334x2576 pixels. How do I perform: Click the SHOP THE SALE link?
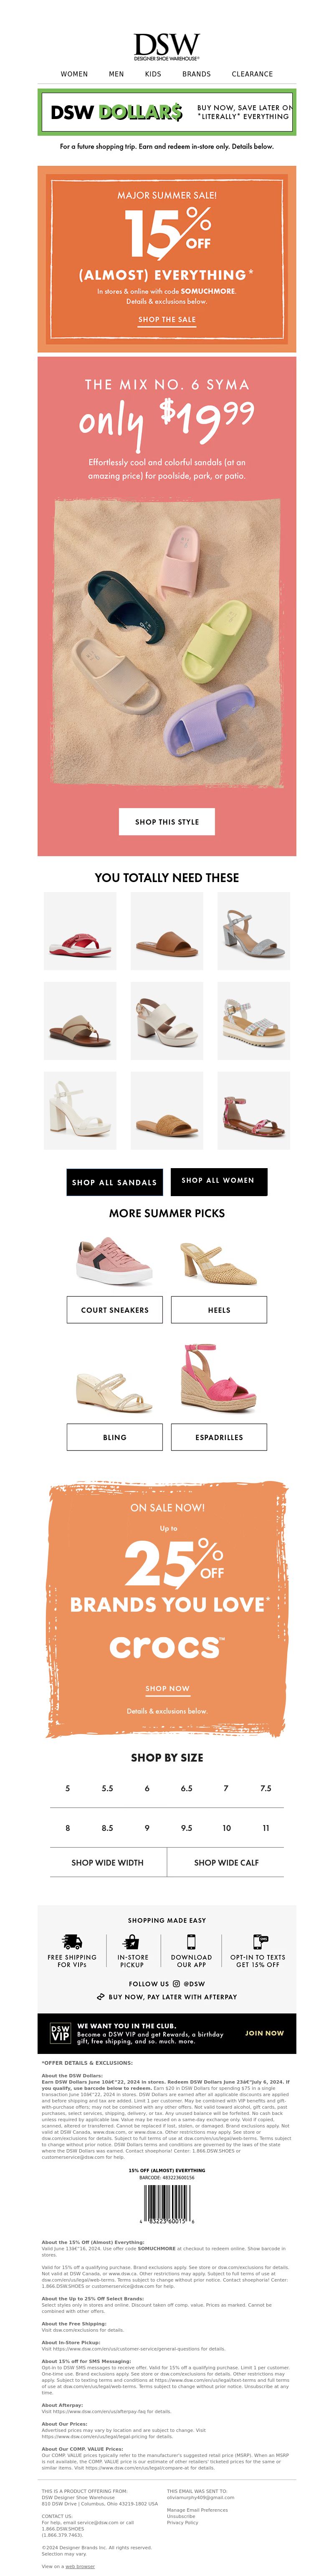(167, 320)
